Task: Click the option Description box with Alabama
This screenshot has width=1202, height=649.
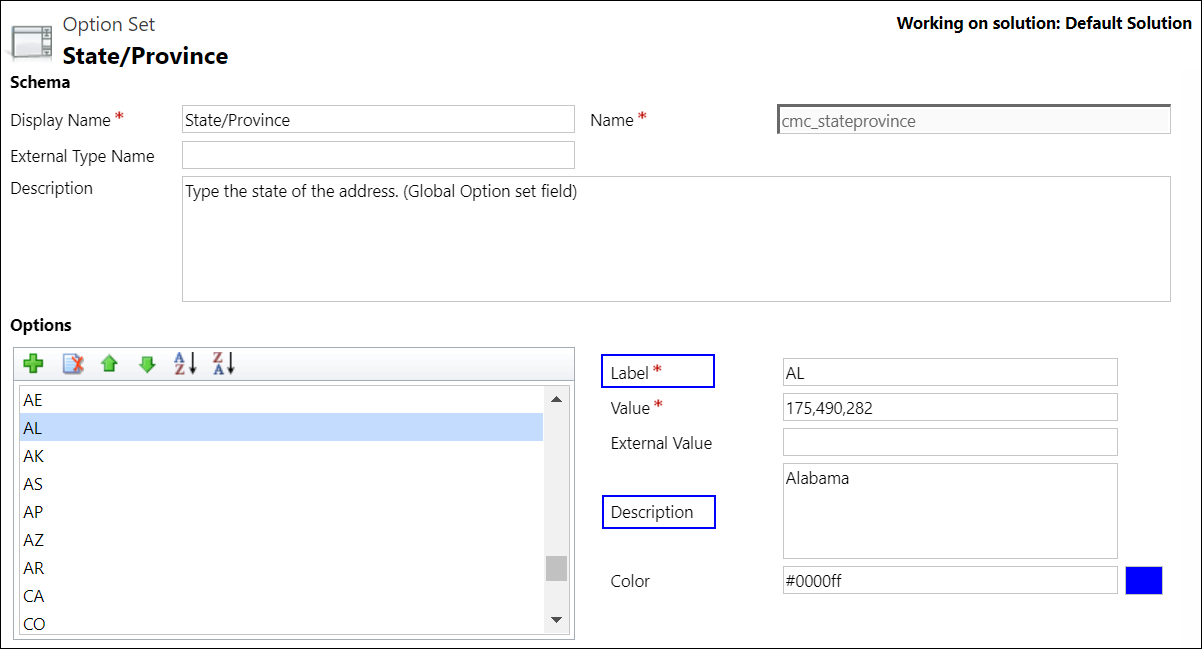Action: point(949,510)
